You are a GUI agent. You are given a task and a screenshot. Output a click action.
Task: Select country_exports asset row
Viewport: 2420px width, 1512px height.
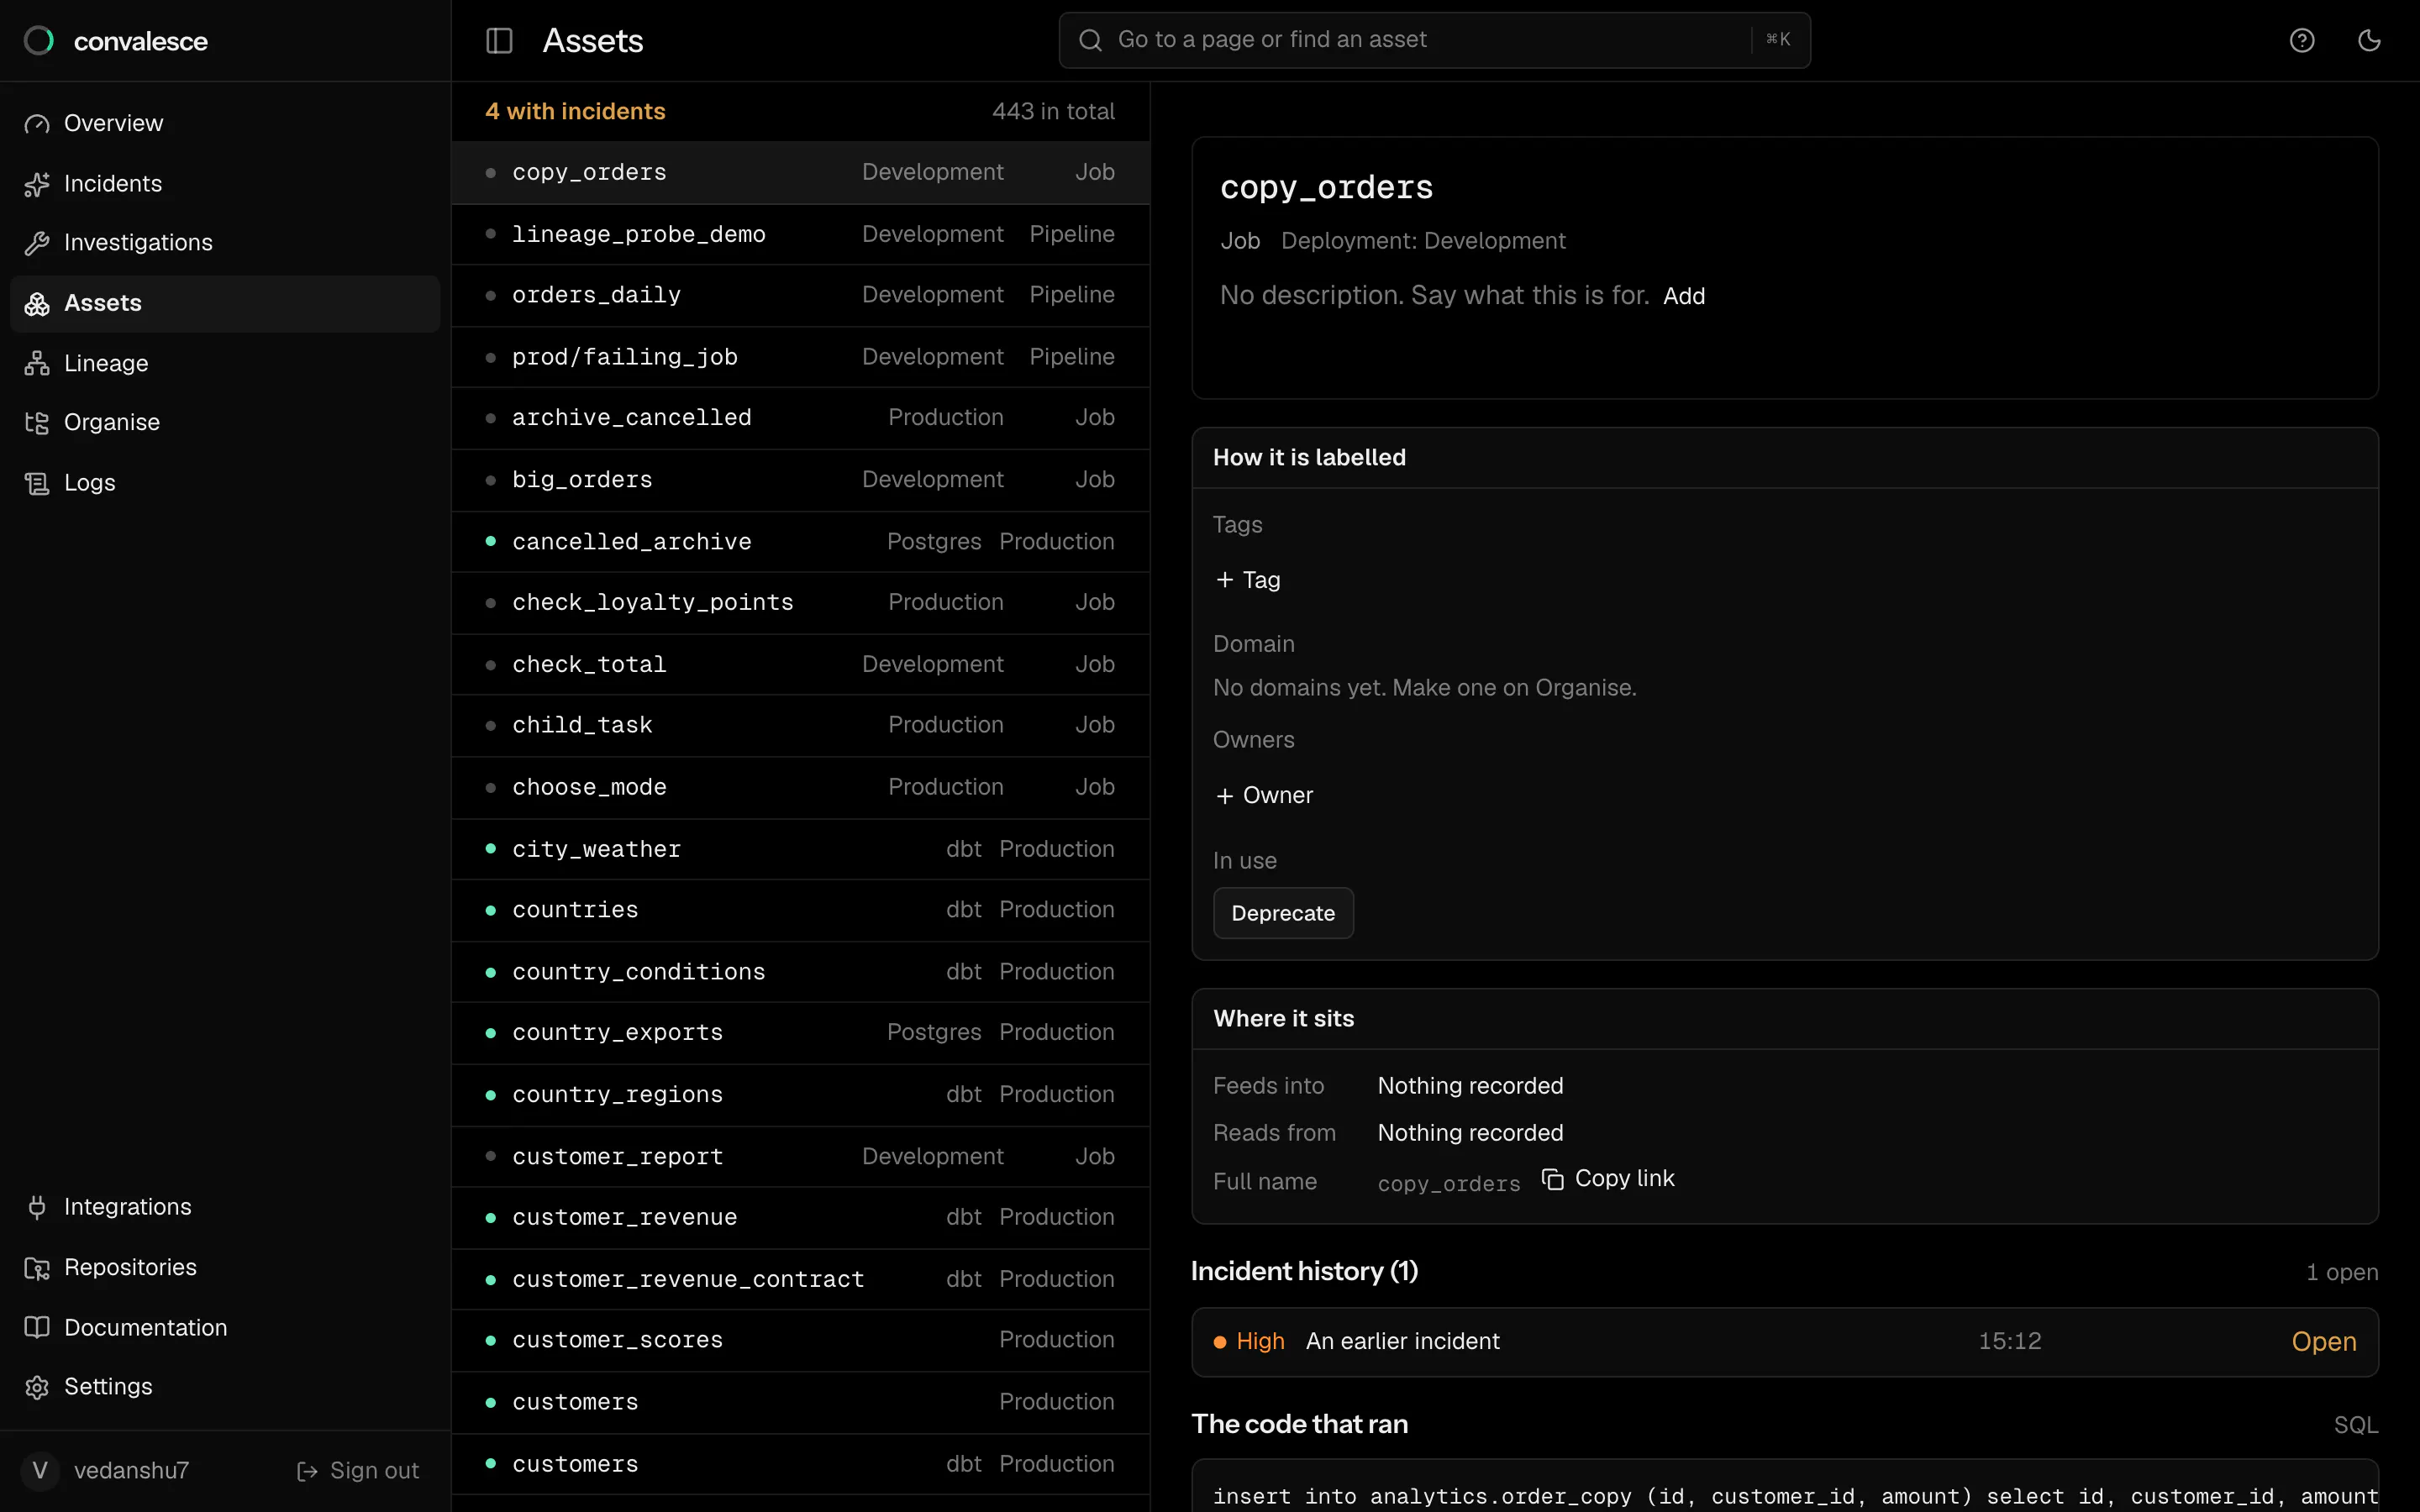point(800,1033)
